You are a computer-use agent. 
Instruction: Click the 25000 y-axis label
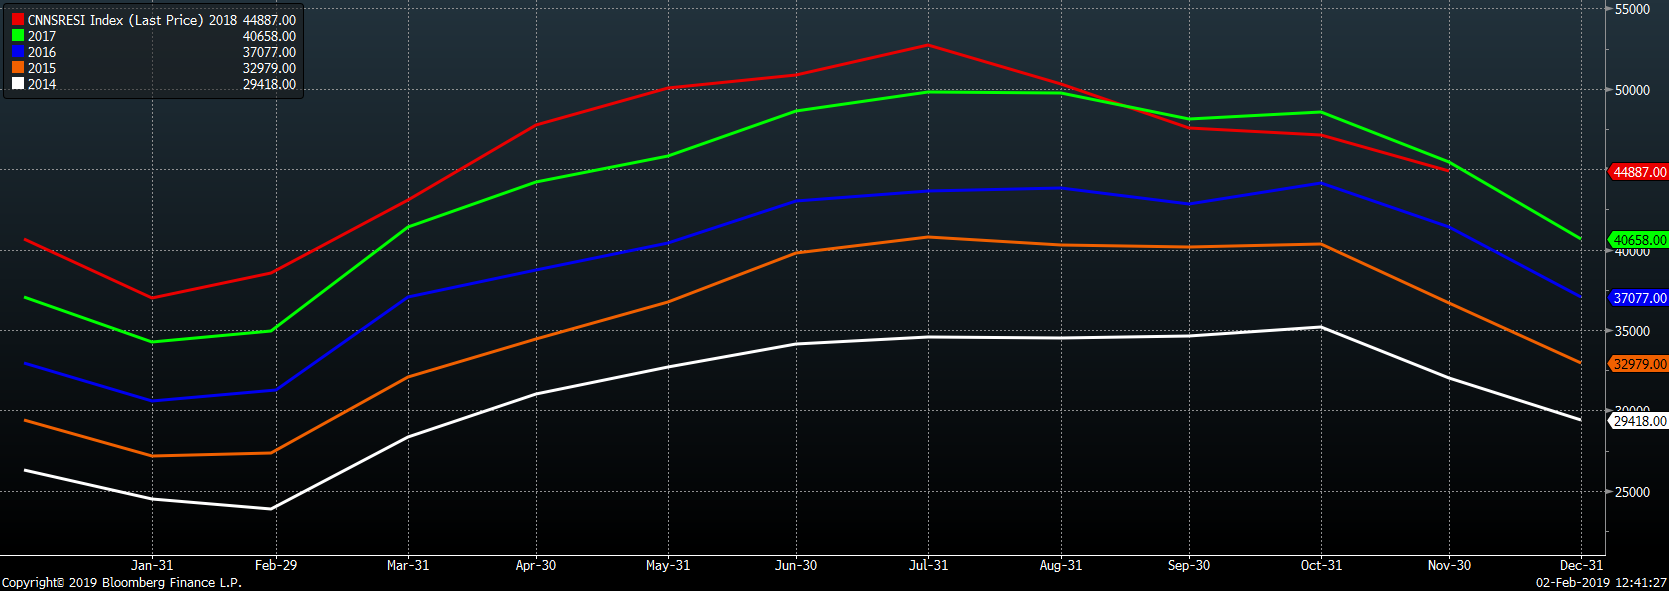(x=1632, y=492)
